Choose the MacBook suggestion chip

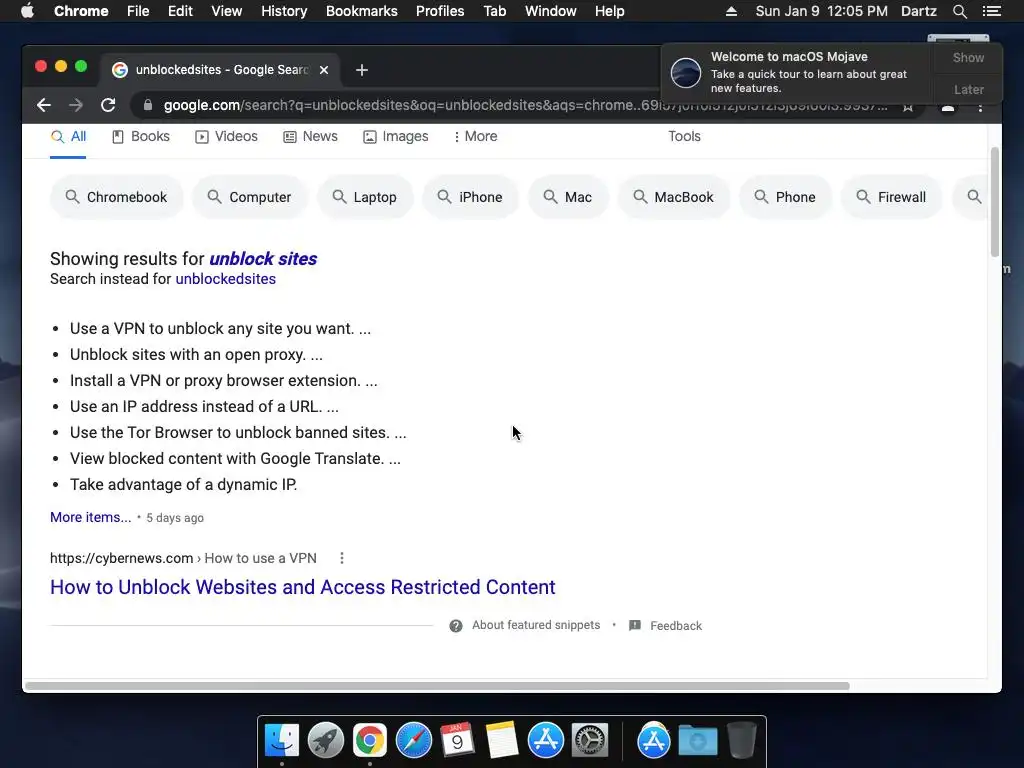(673, 197)
